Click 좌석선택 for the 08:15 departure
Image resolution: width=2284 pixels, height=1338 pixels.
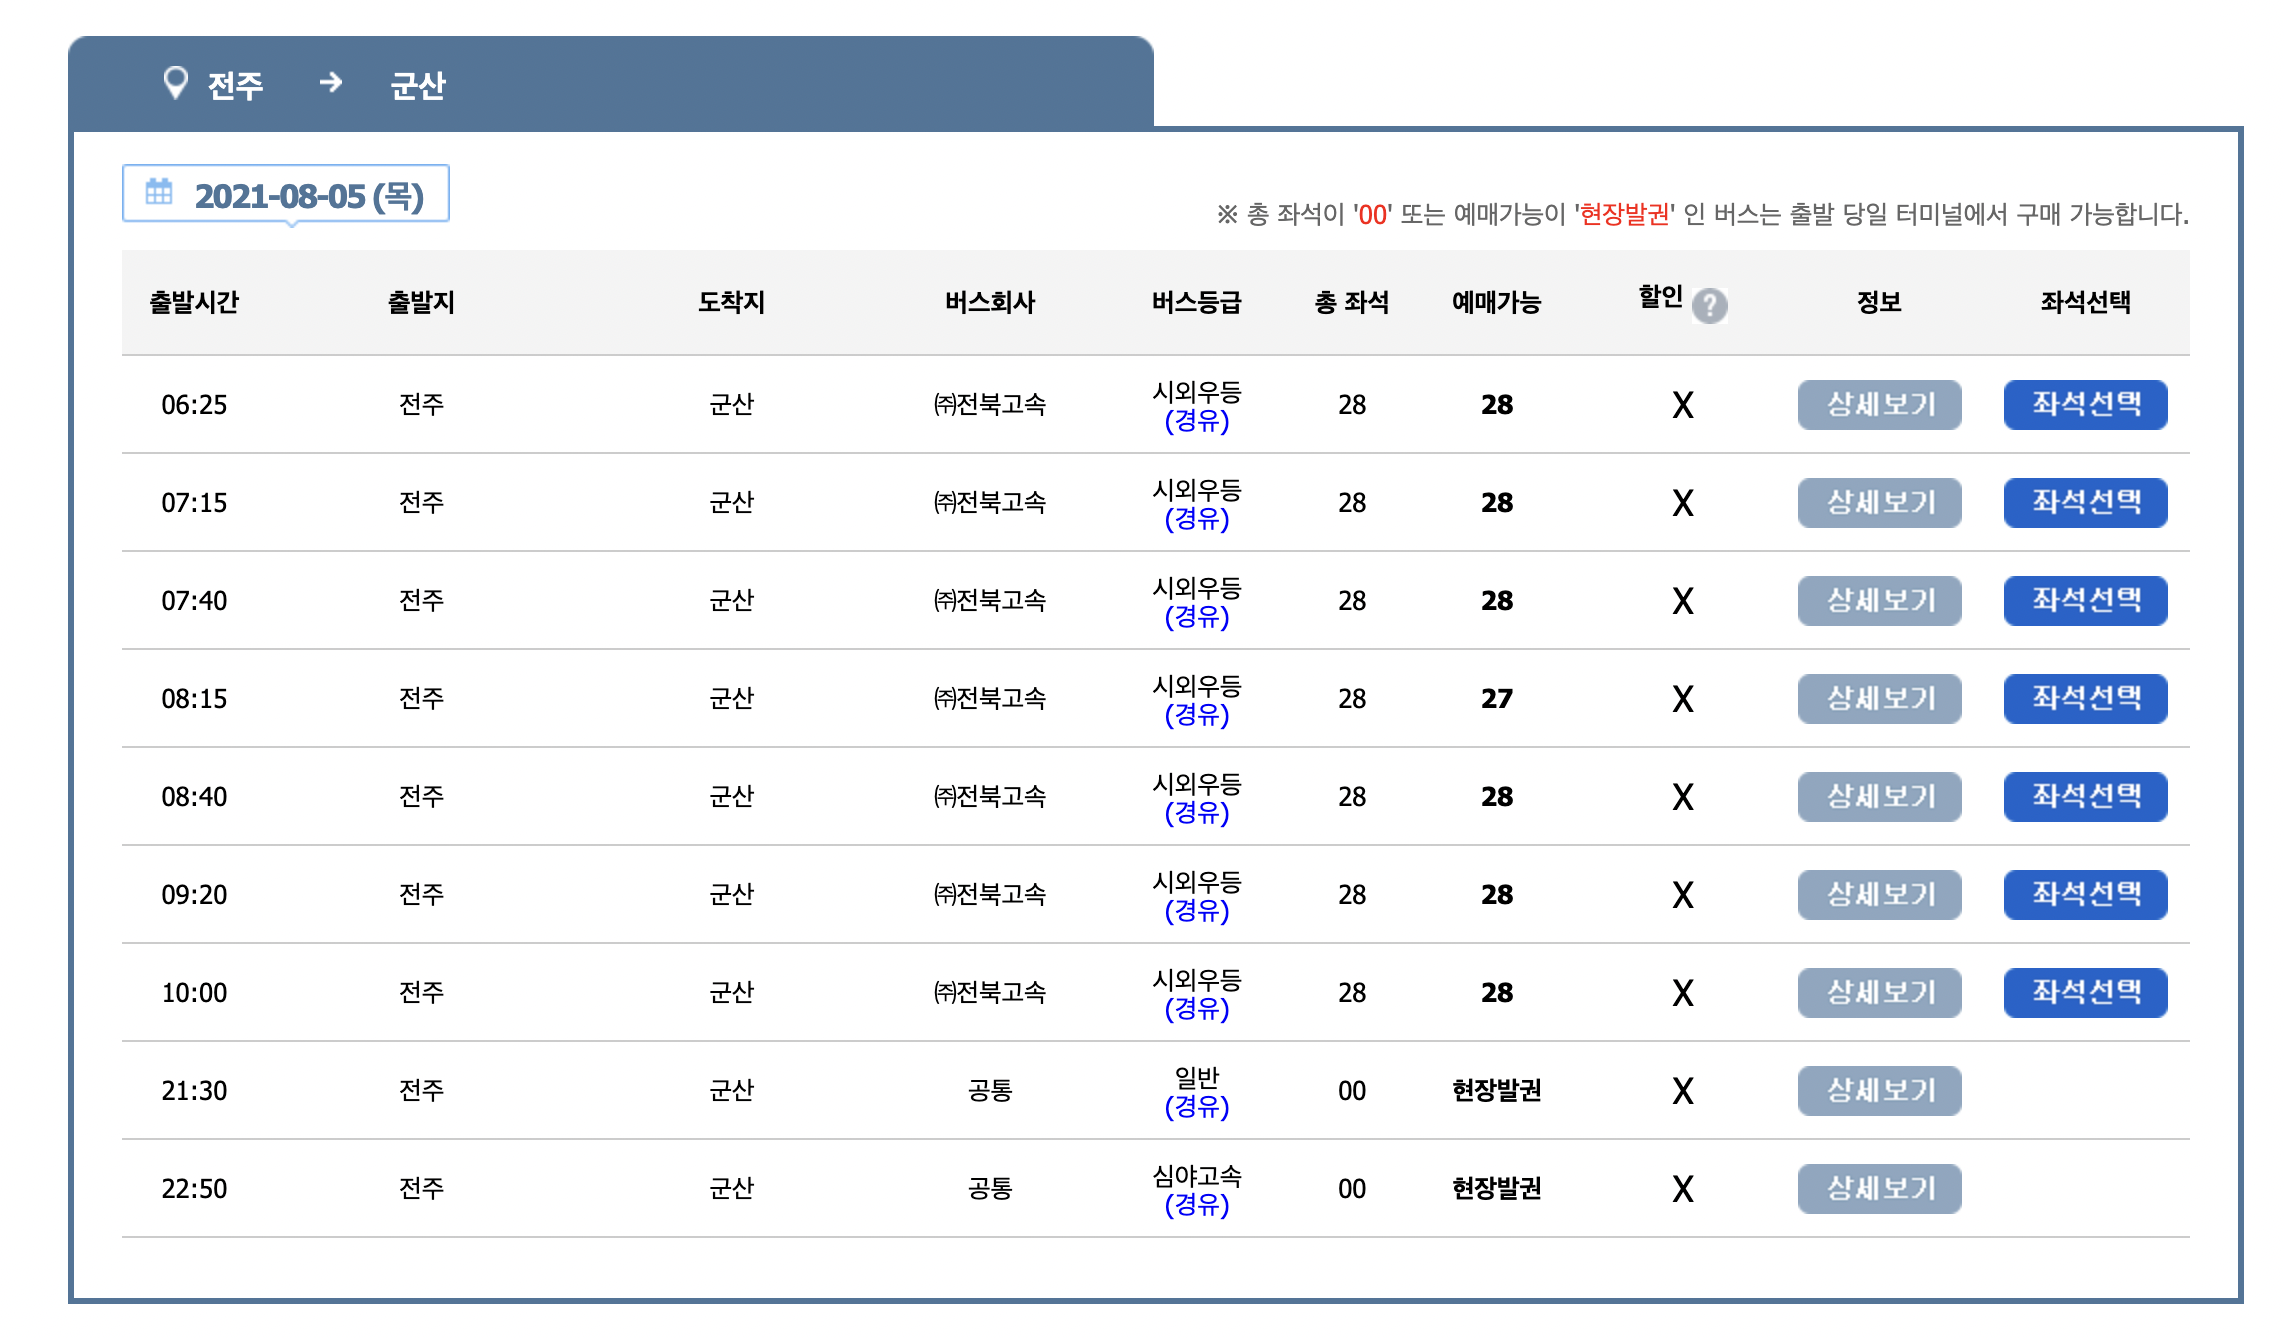[x=2085, y=698]
